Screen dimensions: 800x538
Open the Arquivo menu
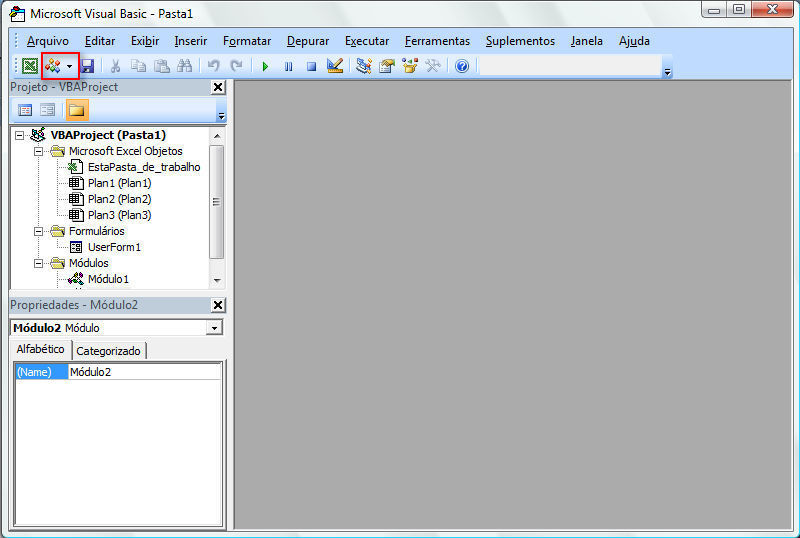[x=47, y=41]
